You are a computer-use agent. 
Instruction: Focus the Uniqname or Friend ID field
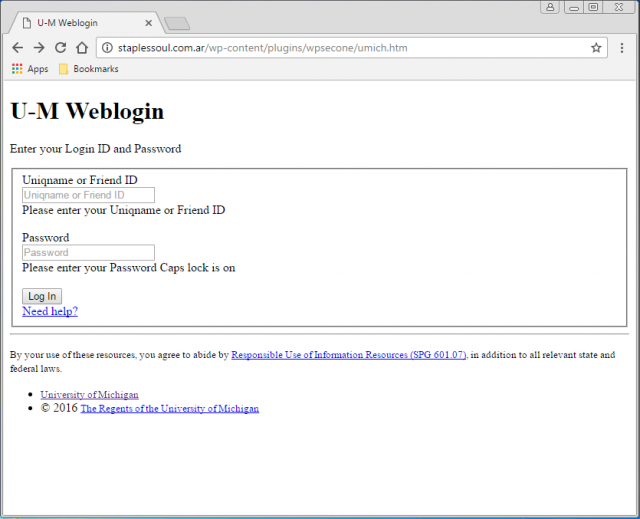(x=89, y=195)
